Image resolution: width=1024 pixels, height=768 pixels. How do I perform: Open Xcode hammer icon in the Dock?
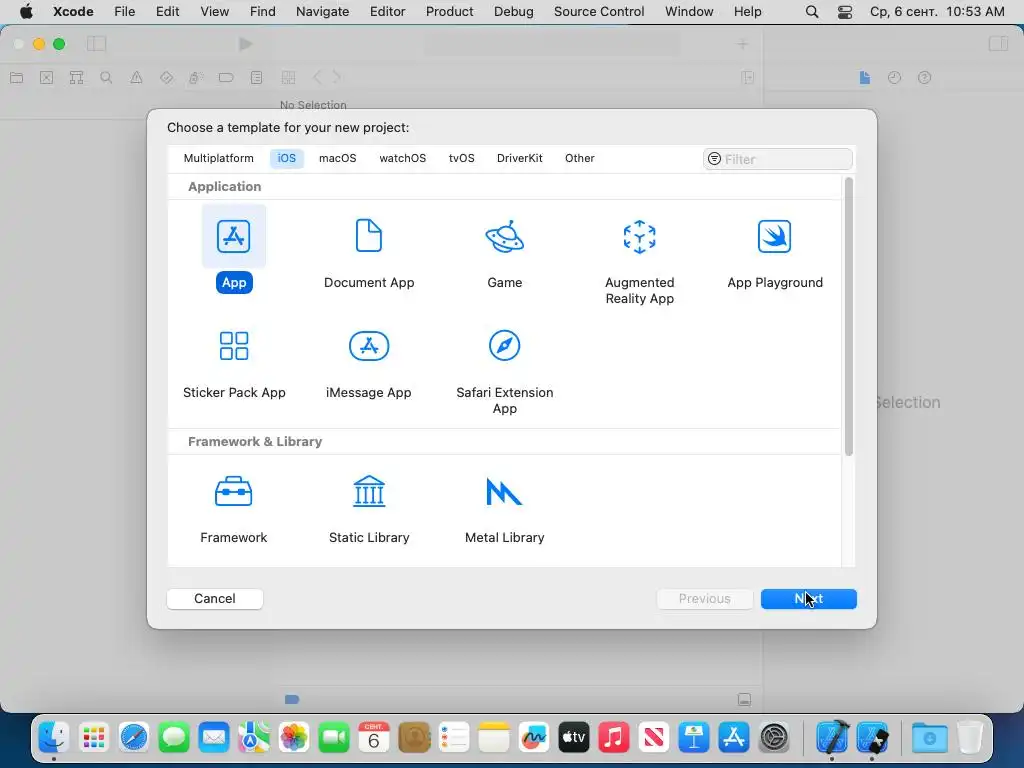point(832,738)
